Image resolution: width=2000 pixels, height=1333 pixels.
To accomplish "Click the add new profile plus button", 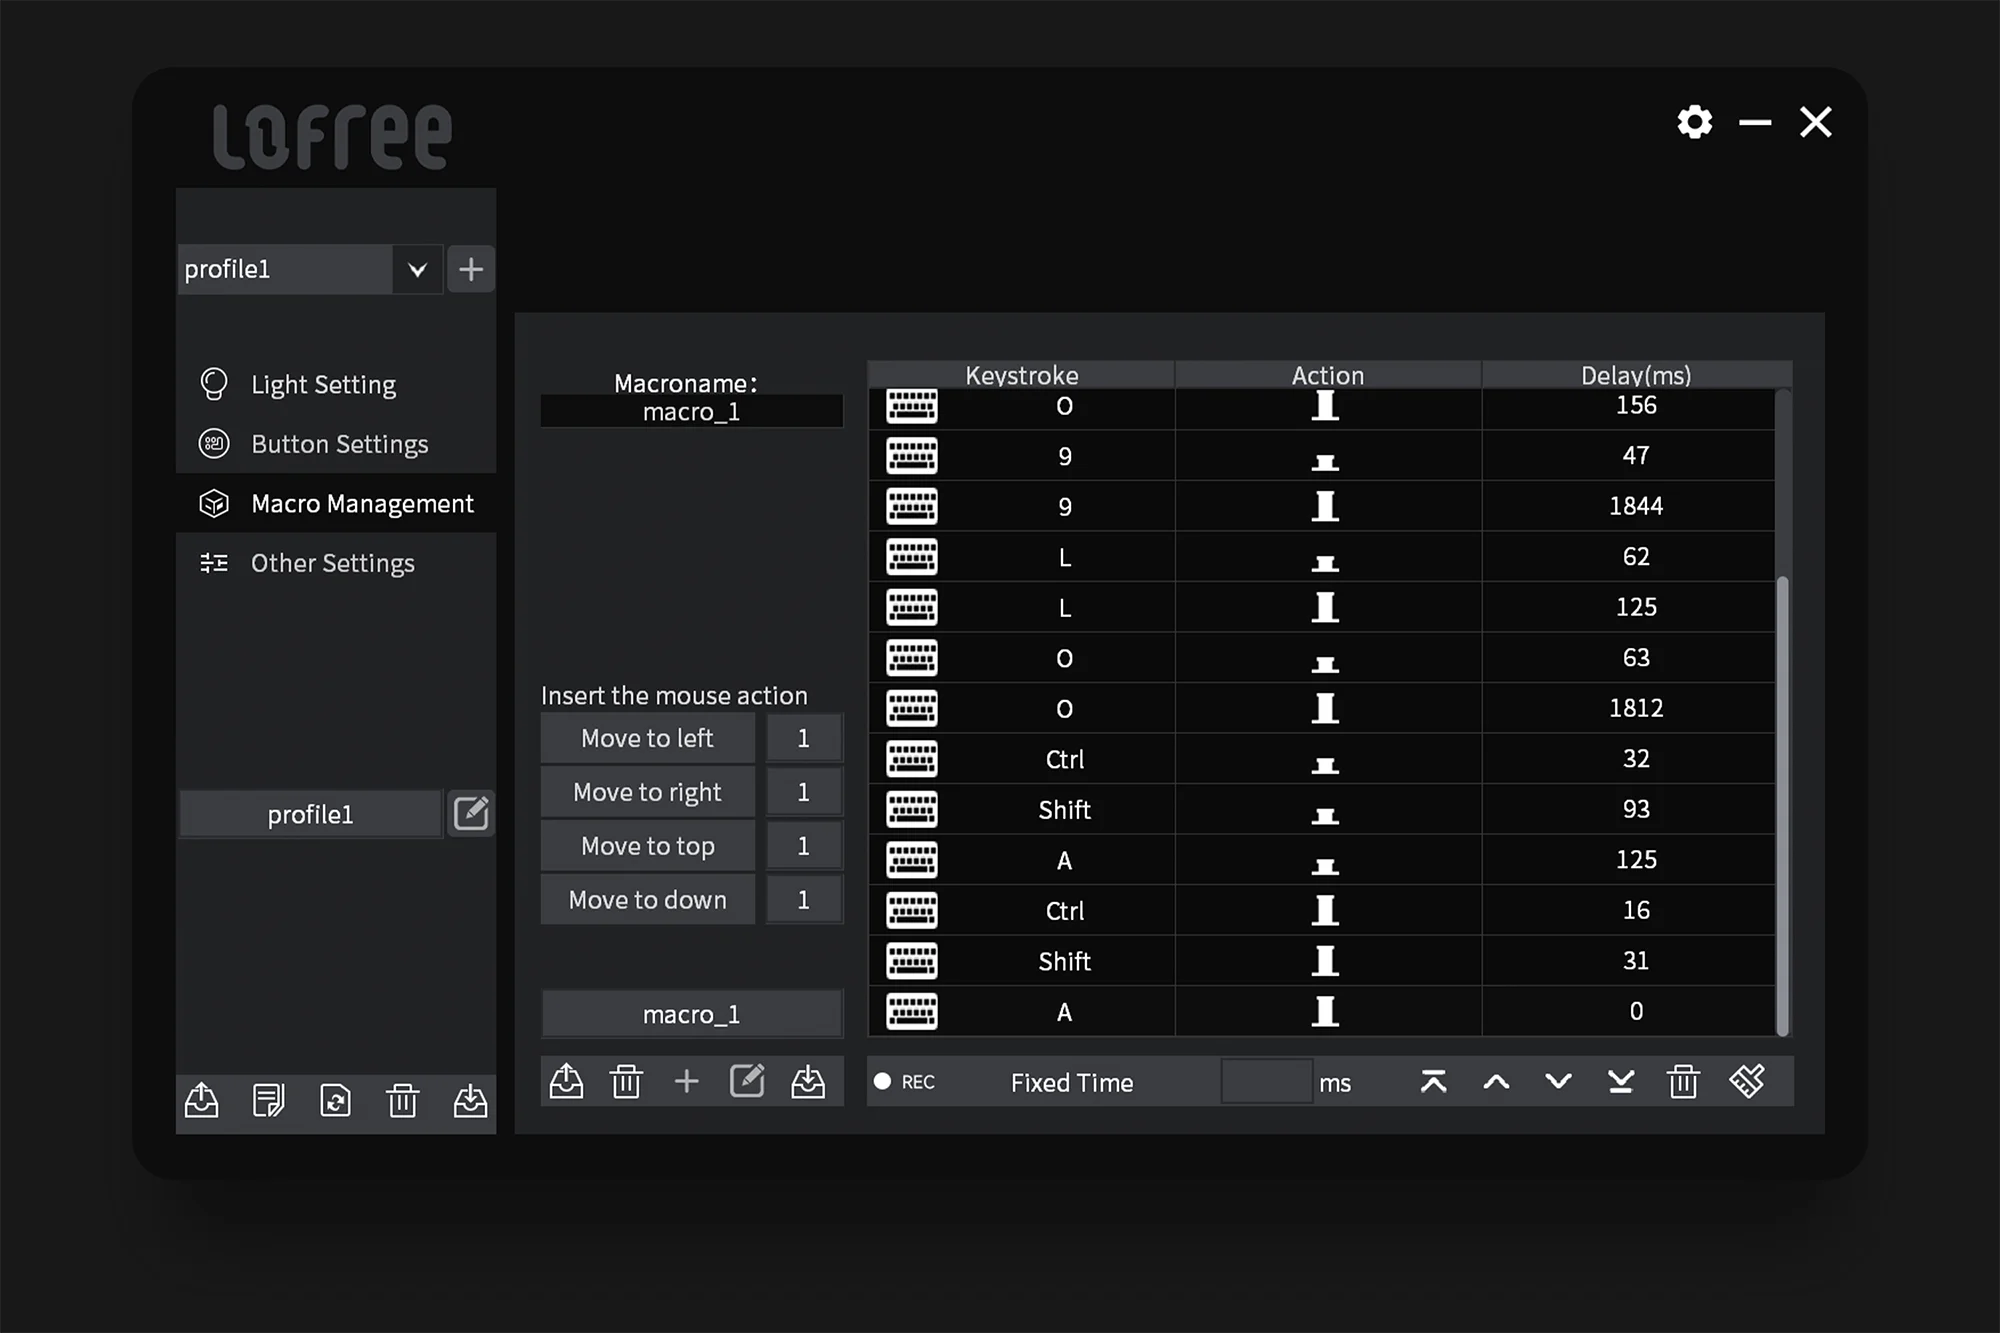I will [x=471, y=269].
